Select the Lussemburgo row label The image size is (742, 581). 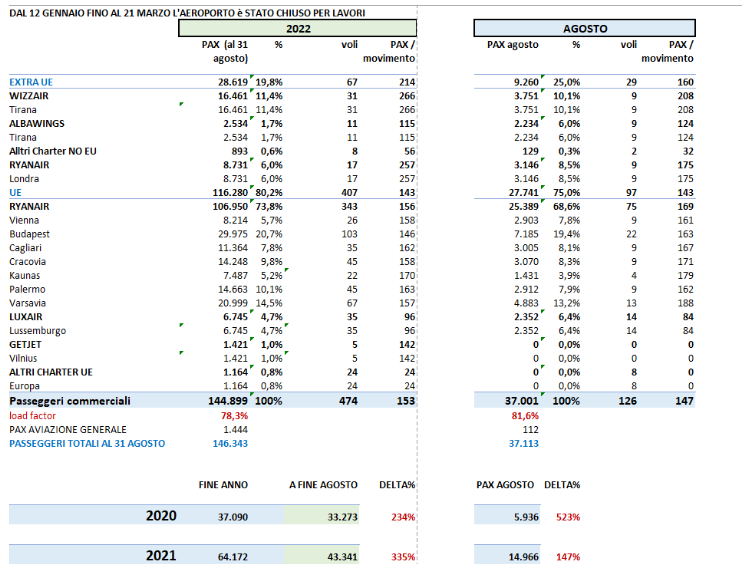pos(38,330)
